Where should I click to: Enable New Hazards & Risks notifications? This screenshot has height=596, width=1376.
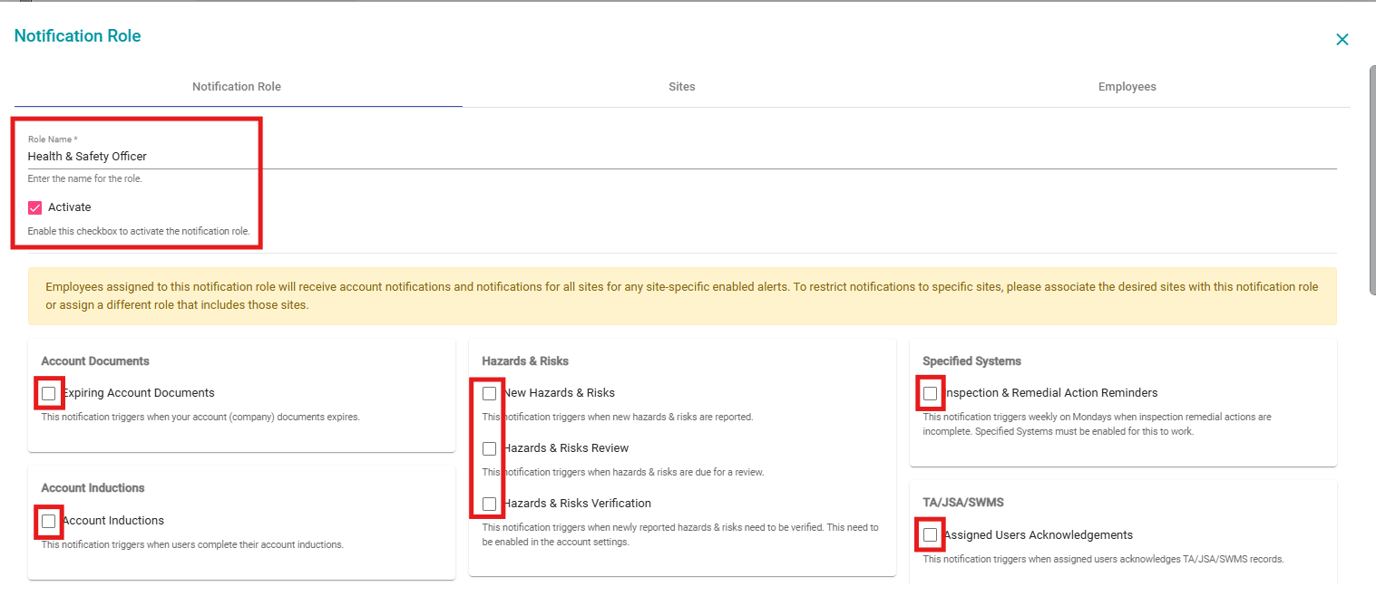point(489,393)
